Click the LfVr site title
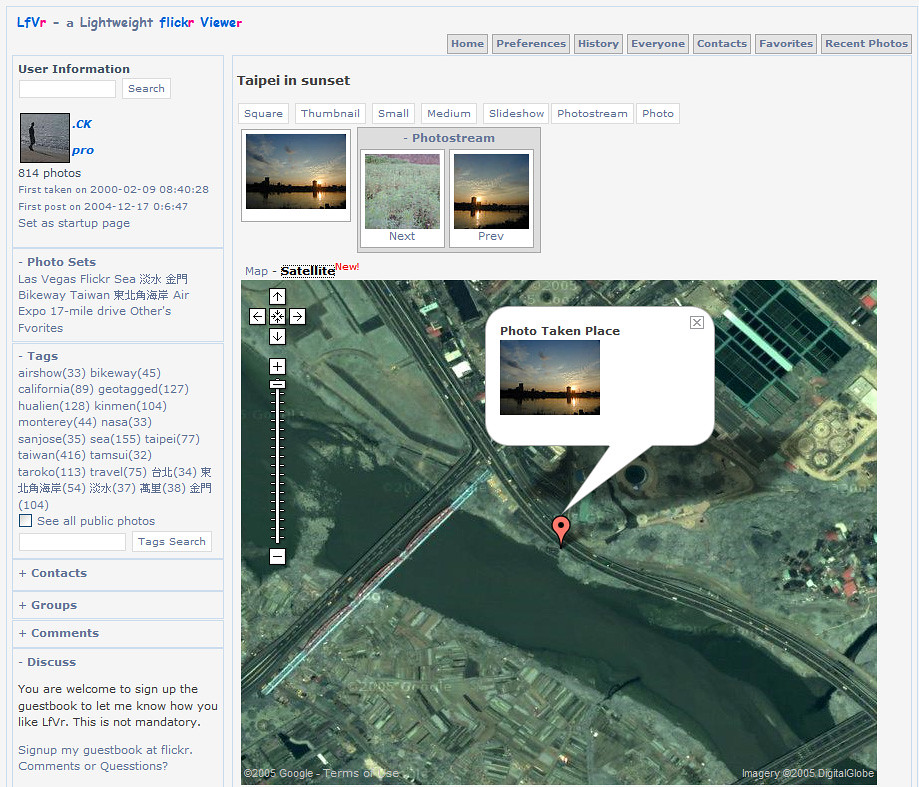Image resolution: width=919 pixels, height=787 pixels. 130,22
